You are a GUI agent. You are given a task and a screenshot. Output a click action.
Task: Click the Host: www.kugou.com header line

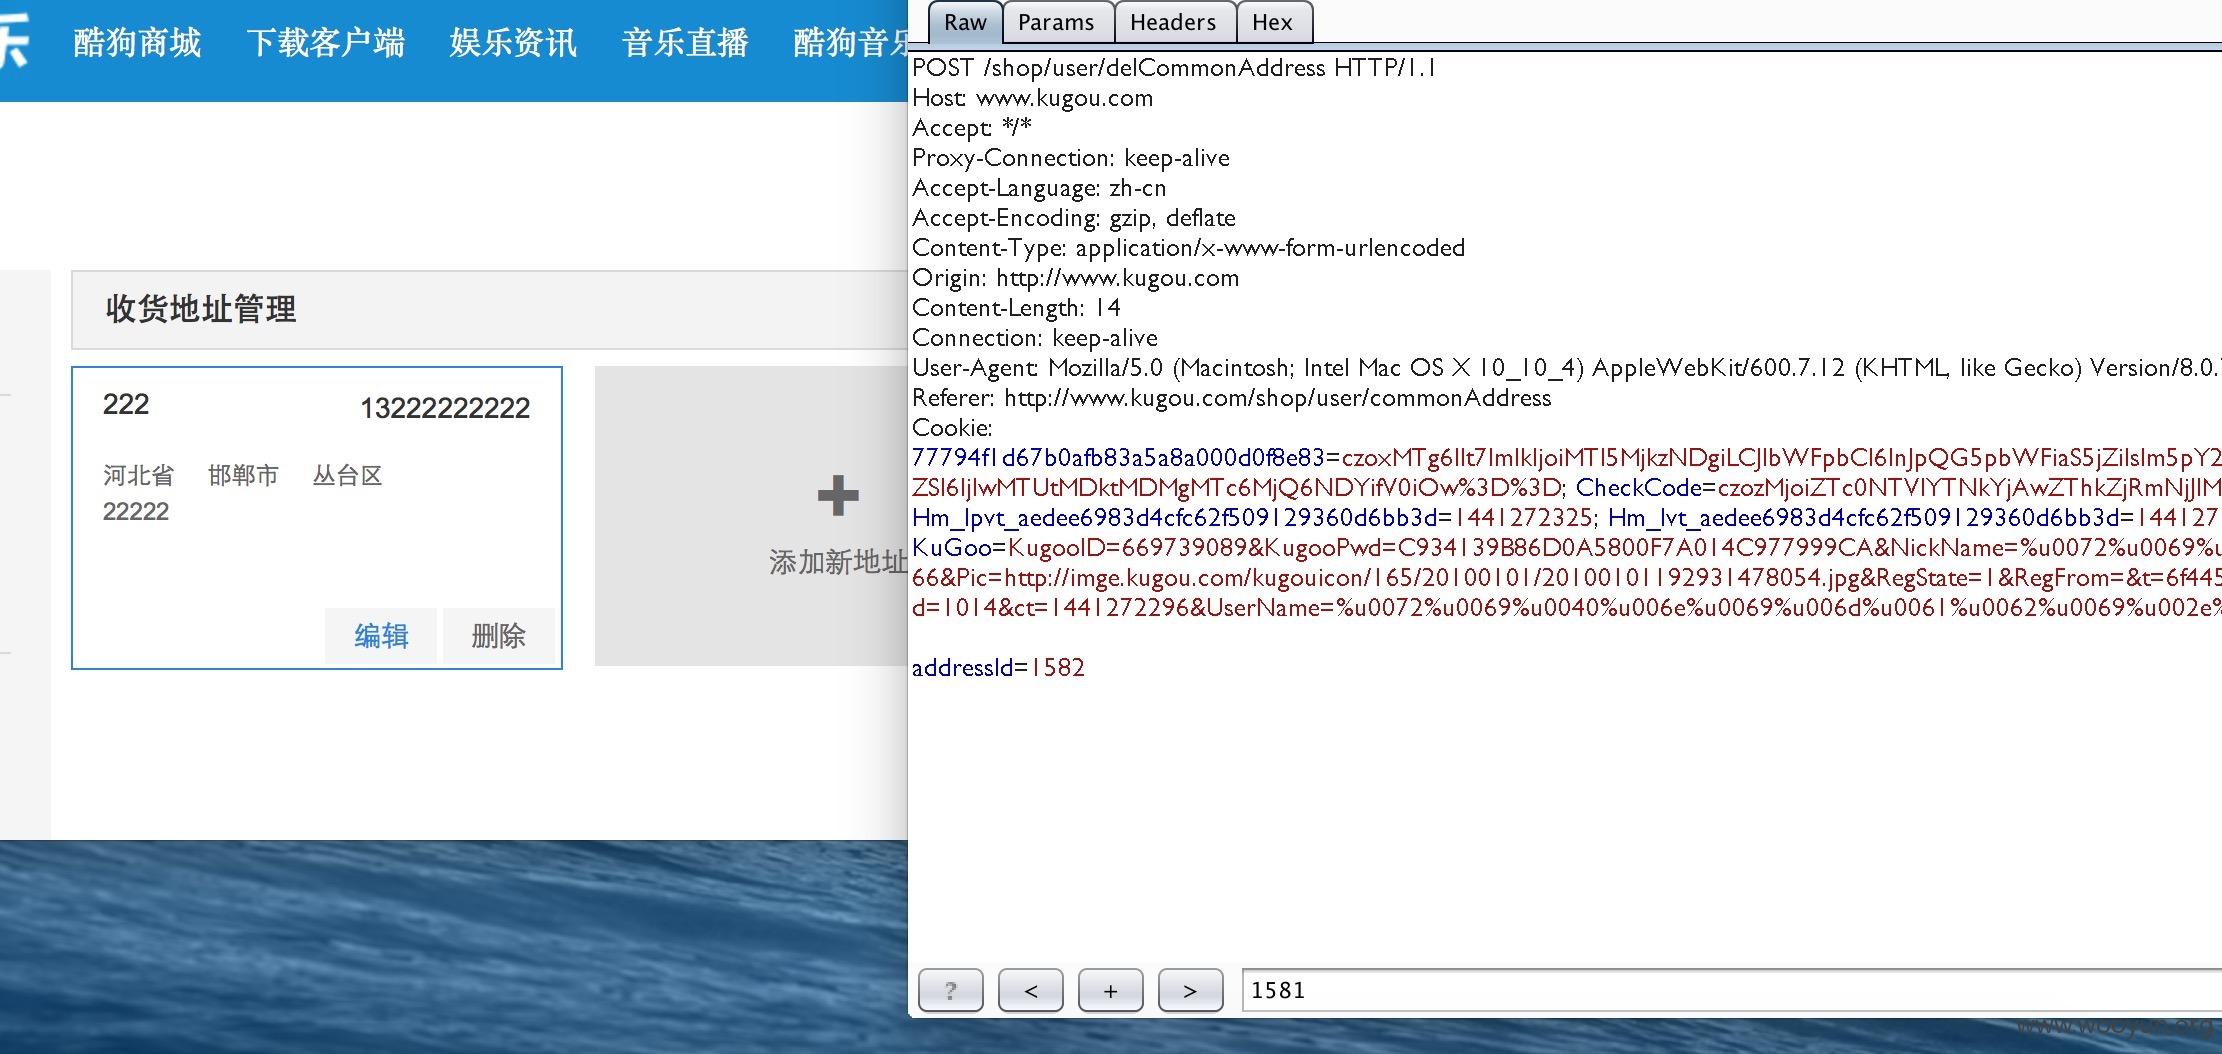pyautogui.click(x=1032, y=98)
